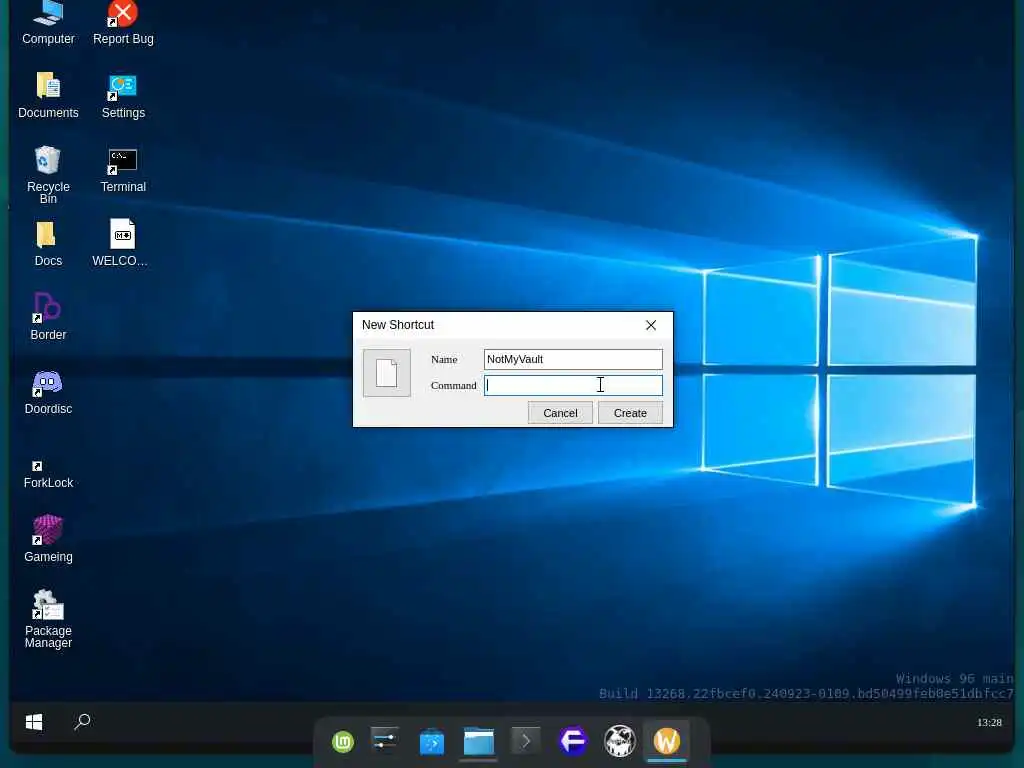Launch the Terminal desktop shortcut
This screenshot has height=768, width=1024.
(123, 170)
